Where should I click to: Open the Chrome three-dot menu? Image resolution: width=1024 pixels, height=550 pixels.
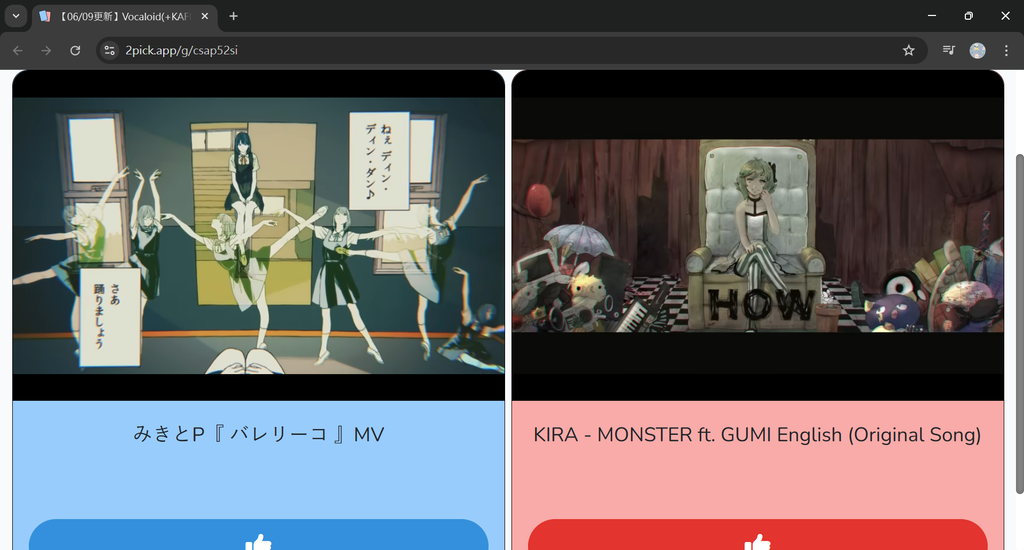(1006, 50)
